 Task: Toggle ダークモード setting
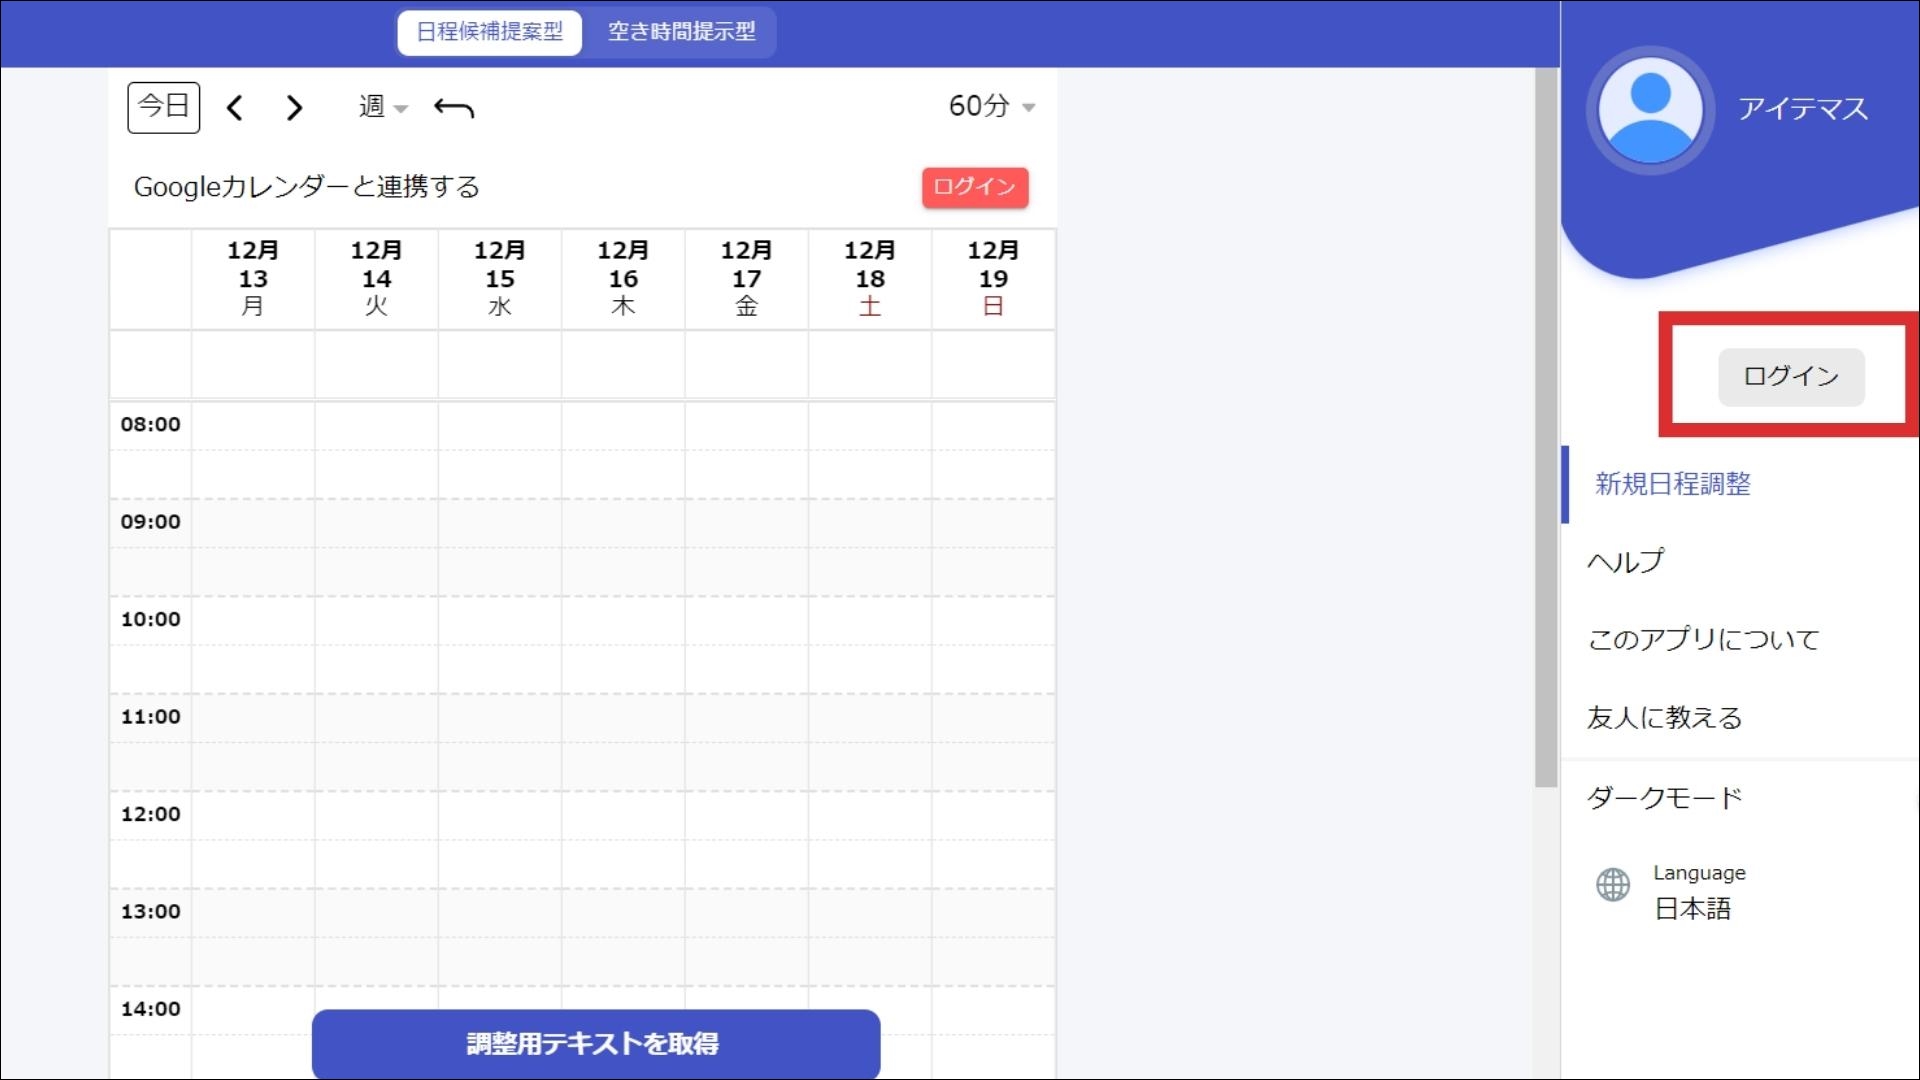[1665, 798]
